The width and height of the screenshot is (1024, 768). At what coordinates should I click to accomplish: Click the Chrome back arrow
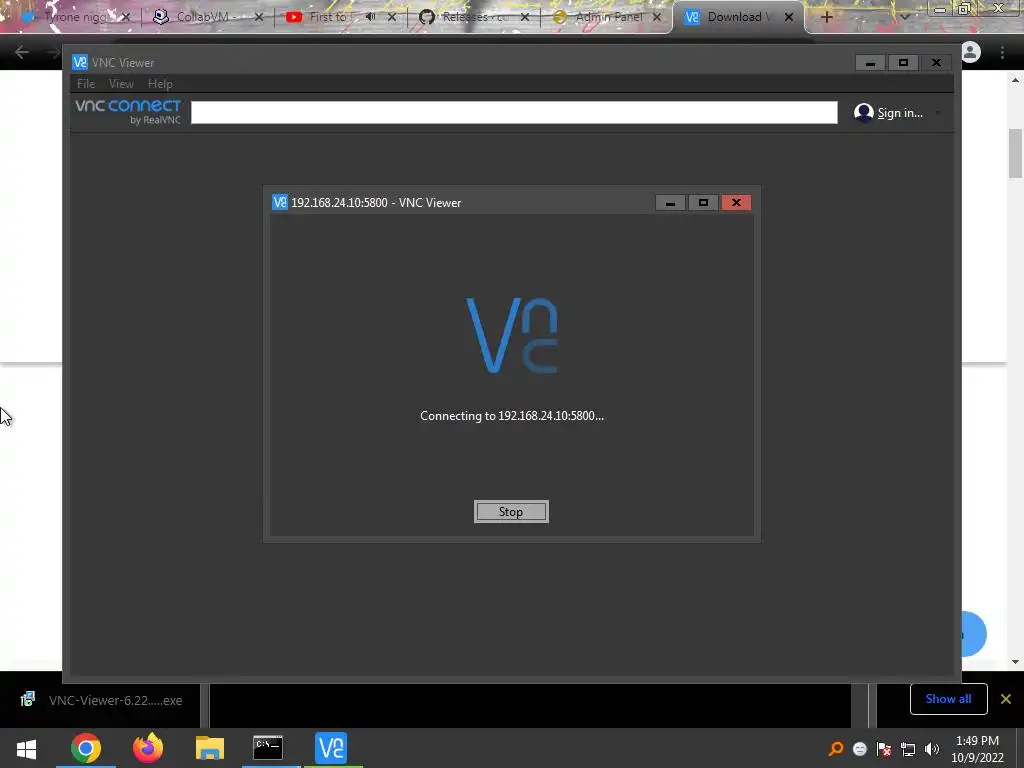[22, 52]
